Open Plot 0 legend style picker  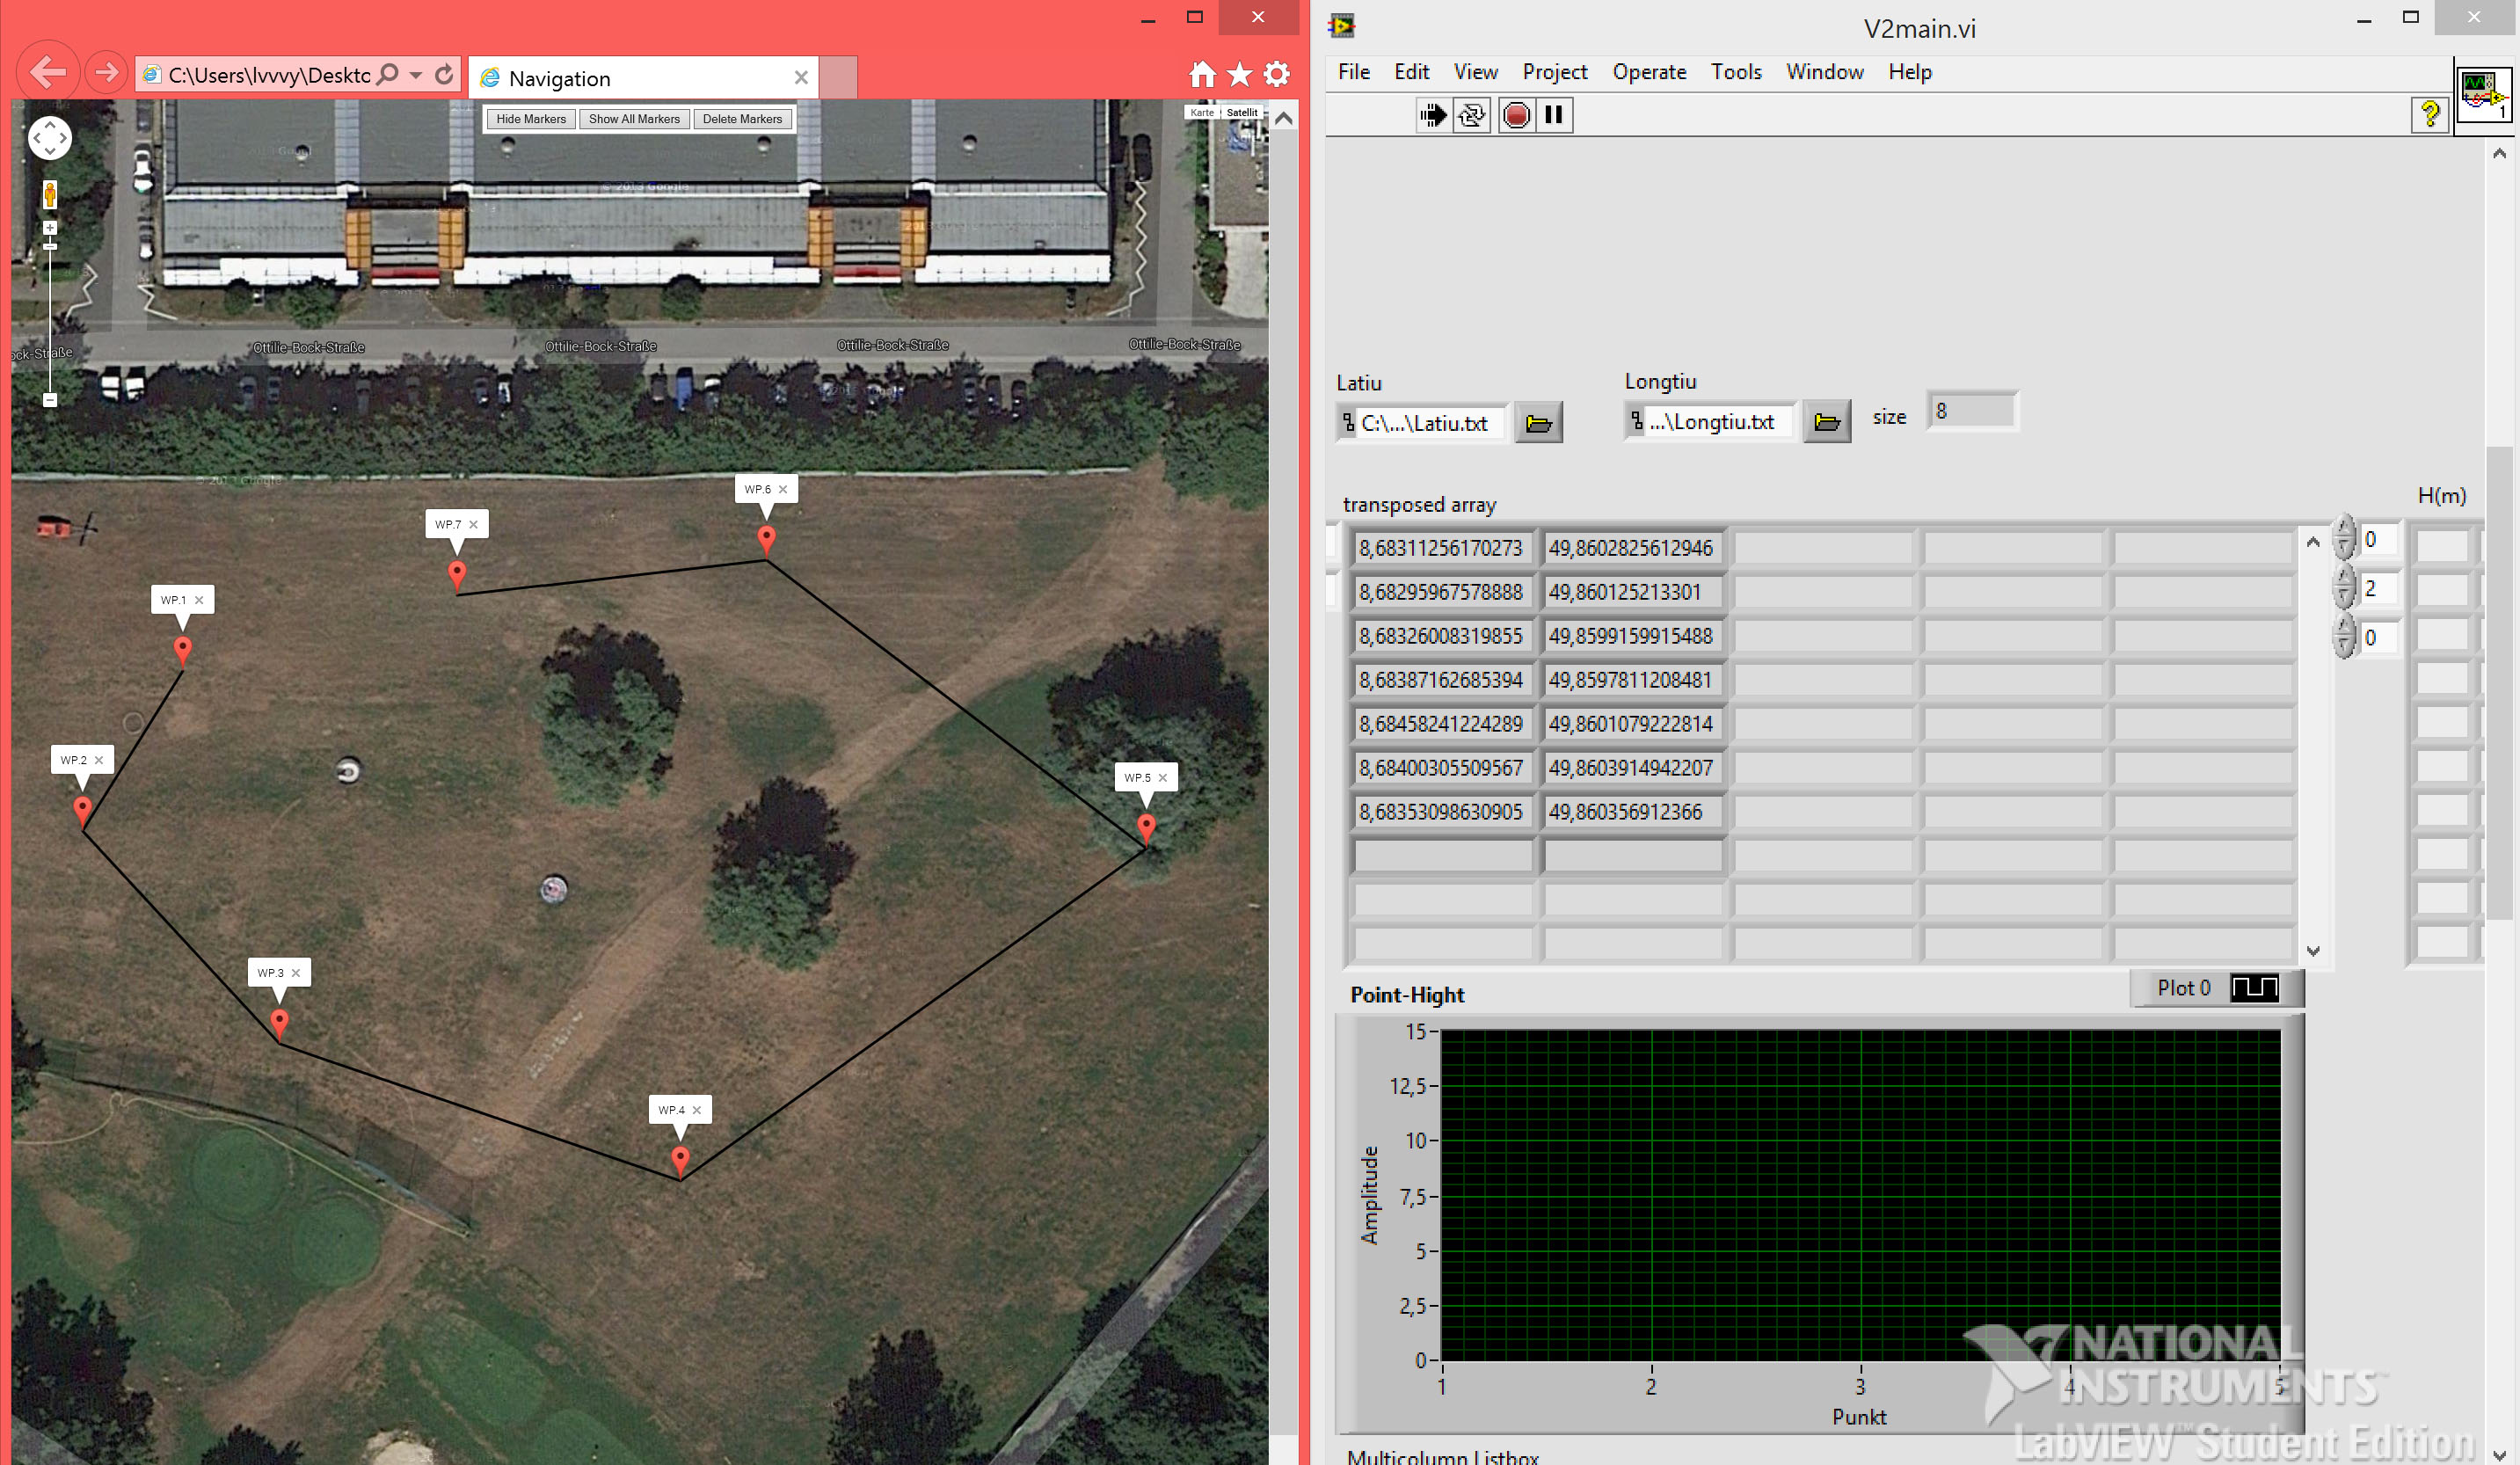tap(2254, 988)
